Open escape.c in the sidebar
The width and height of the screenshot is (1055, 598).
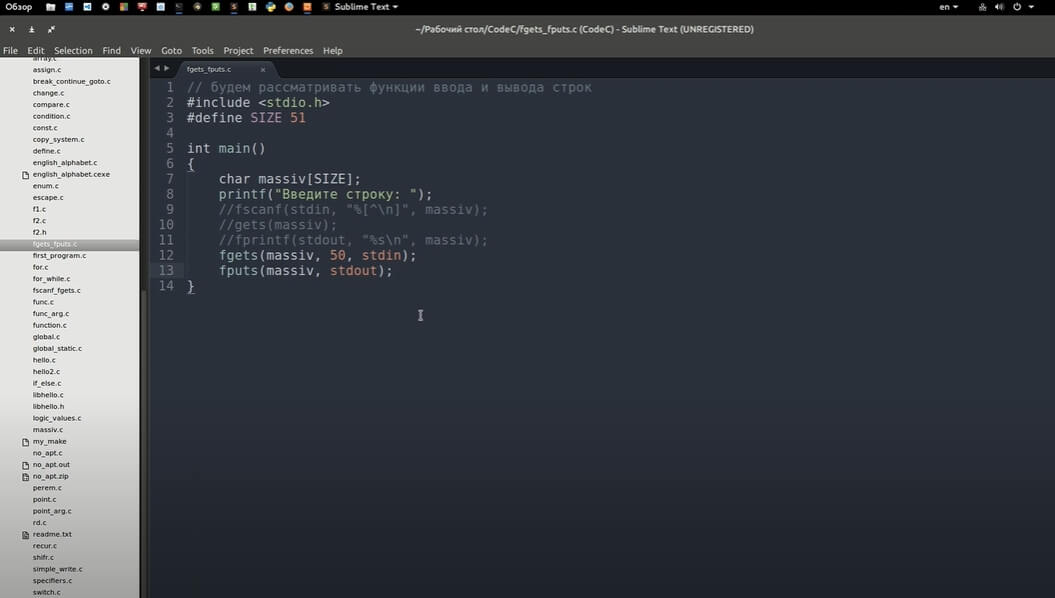tap(48, 198)
